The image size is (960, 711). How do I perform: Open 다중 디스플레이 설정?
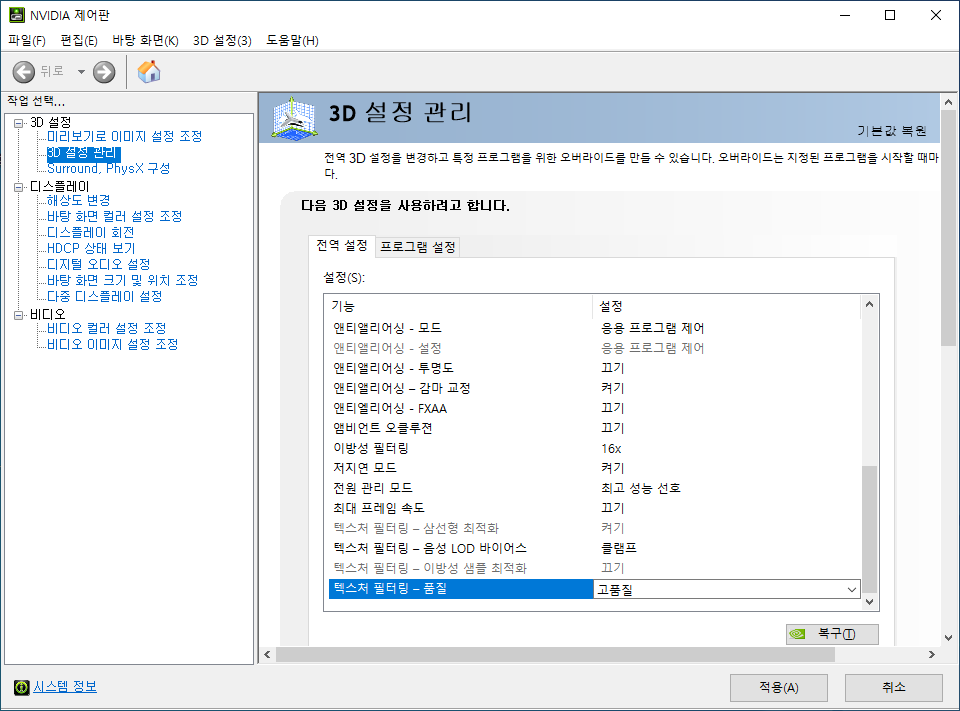[x=105, y=296]
